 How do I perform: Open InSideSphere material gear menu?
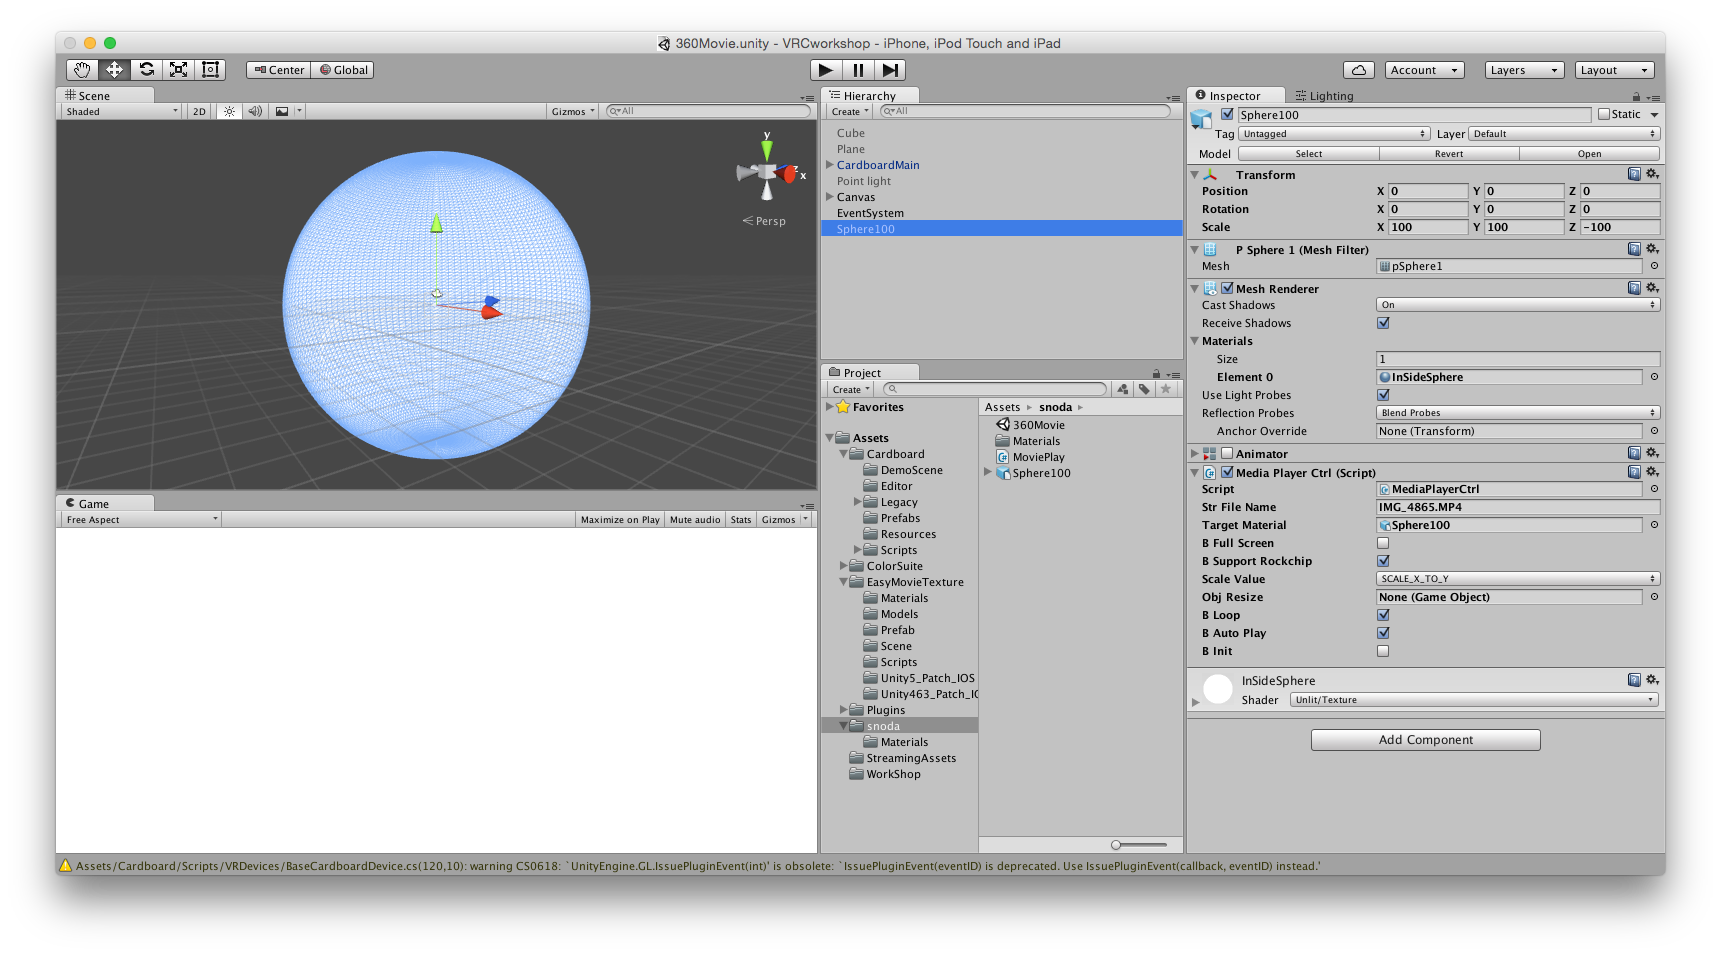pos(1652,680)
